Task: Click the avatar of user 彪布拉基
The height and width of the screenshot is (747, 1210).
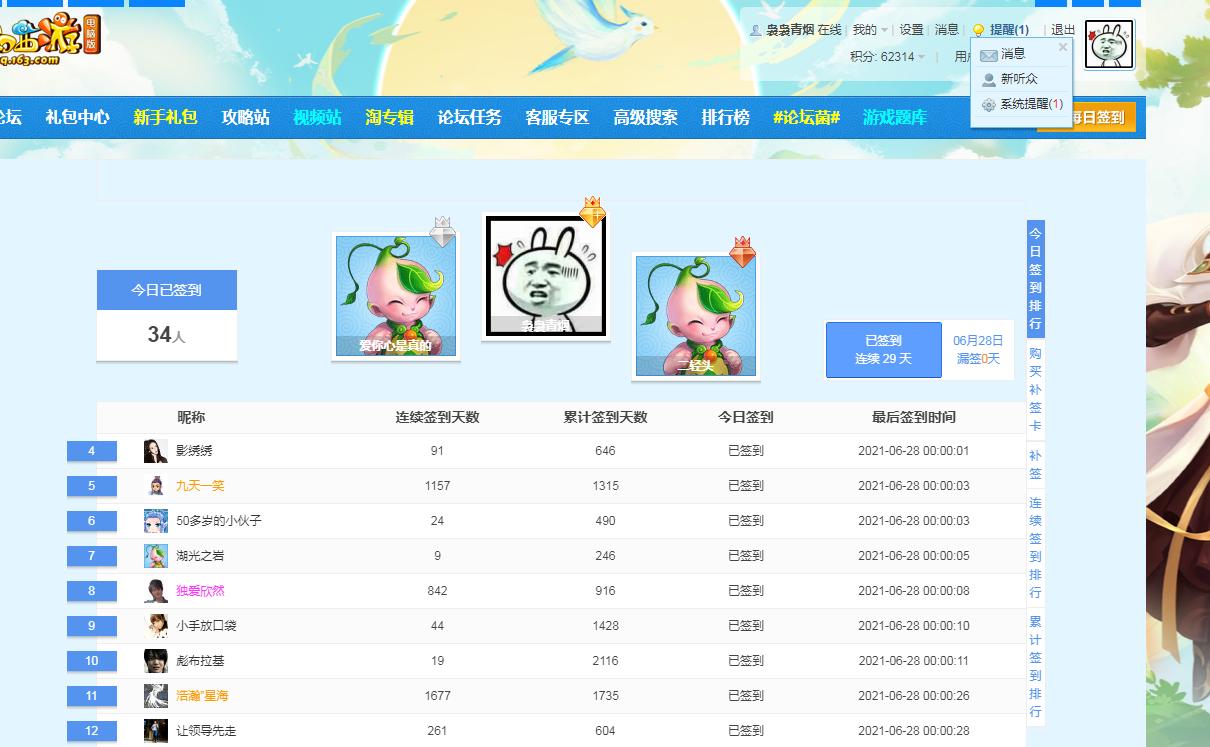Action: pos(155,661)
